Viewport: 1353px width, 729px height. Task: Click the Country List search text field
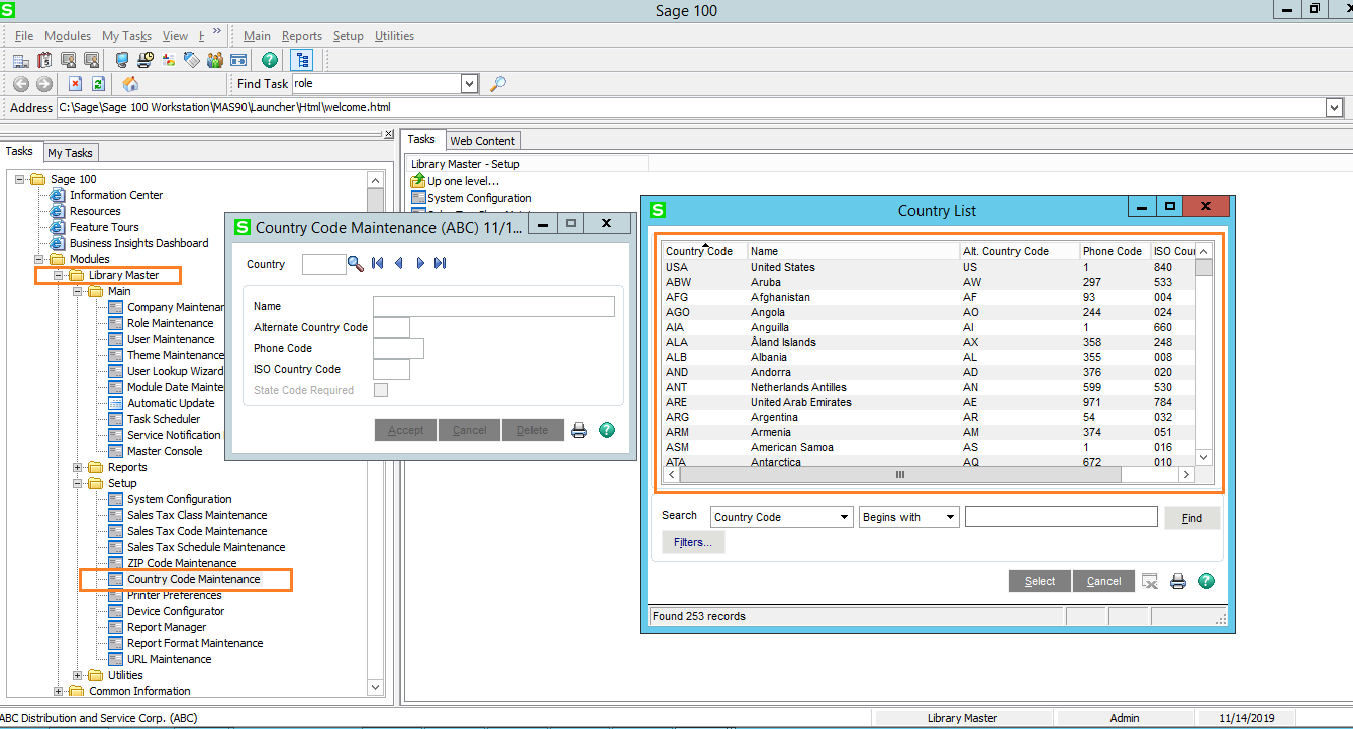[1061, 517]
